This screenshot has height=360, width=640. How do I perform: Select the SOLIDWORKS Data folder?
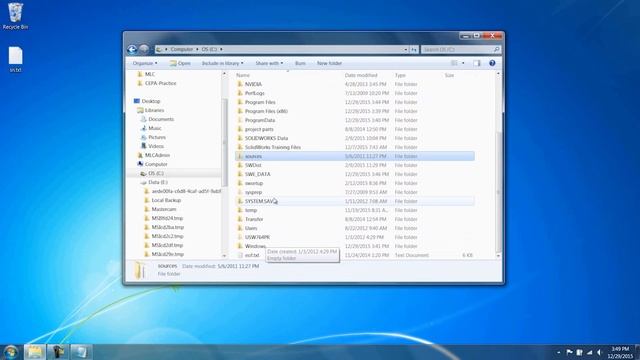(266, 138)
